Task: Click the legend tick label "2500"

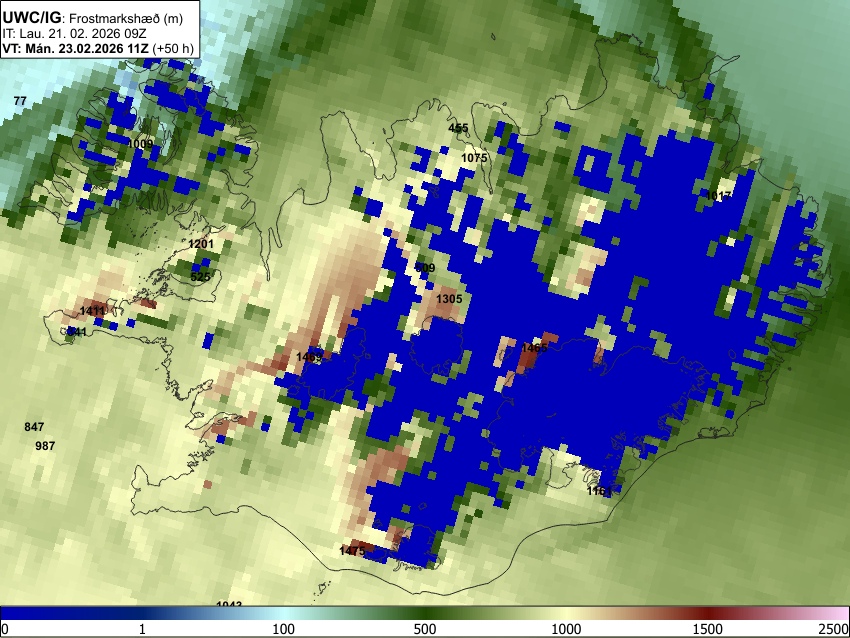Action: (834, 629)
